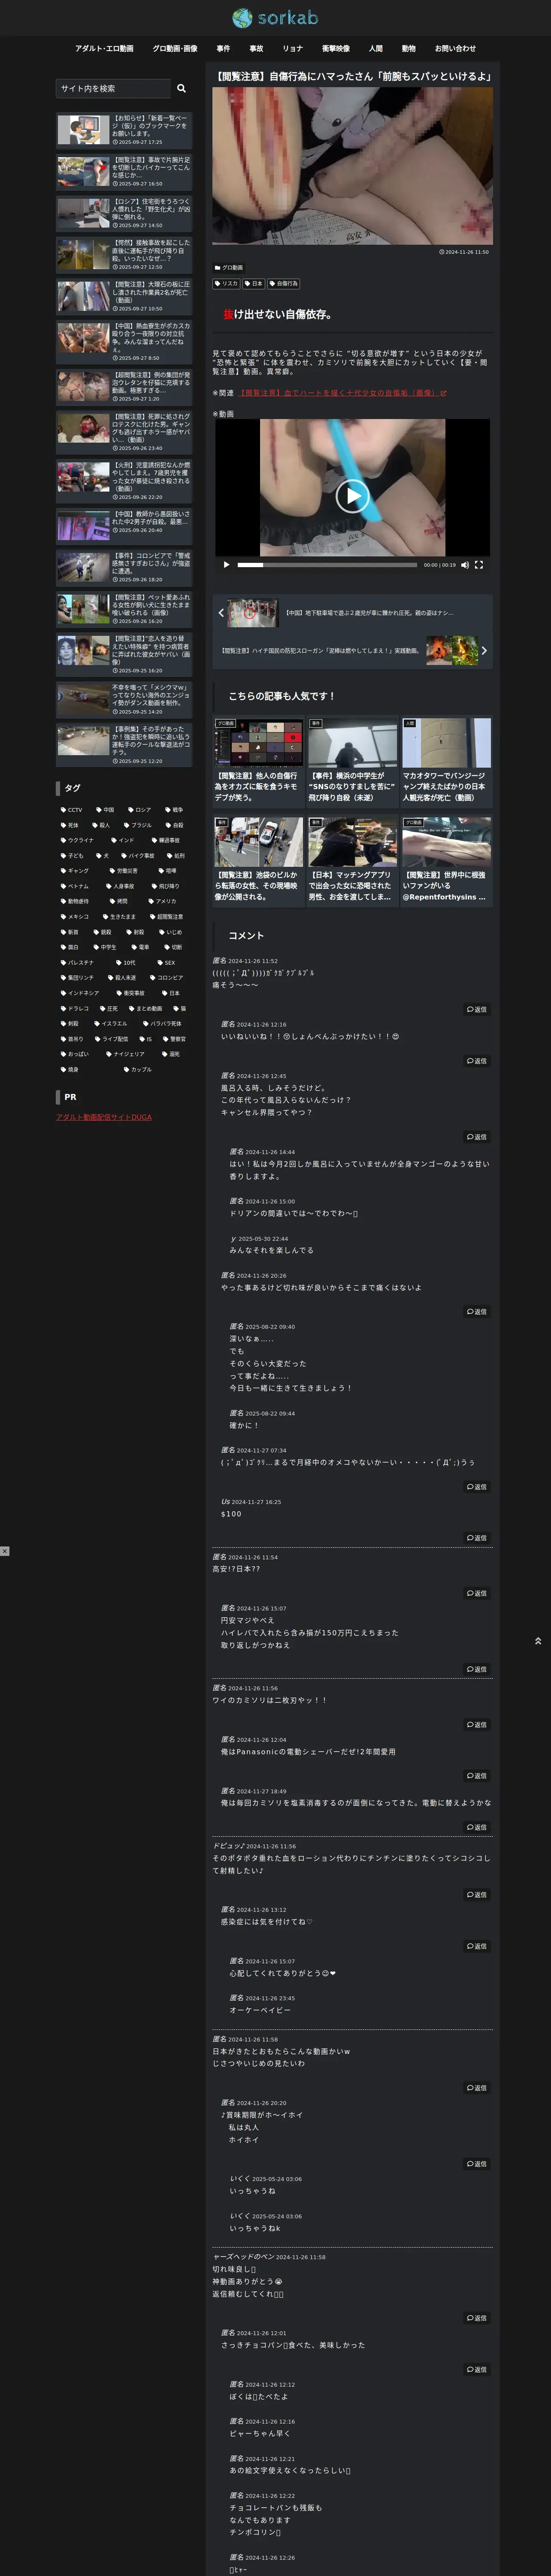
Task: Click the previous article left arrow
Action: (x=221, y=613)
